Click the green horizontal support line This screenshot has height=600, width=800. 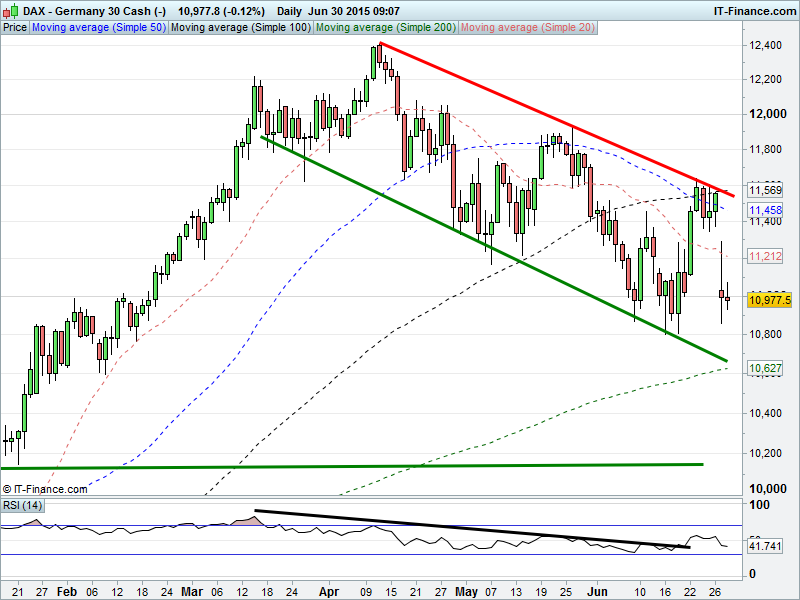click(350, 466)
